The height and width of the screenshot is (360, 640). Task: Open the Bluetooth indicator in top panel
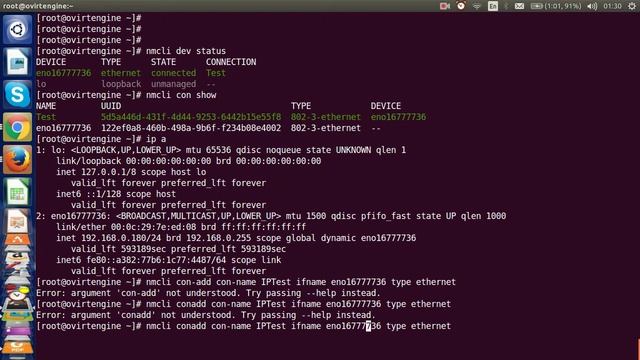506,6
